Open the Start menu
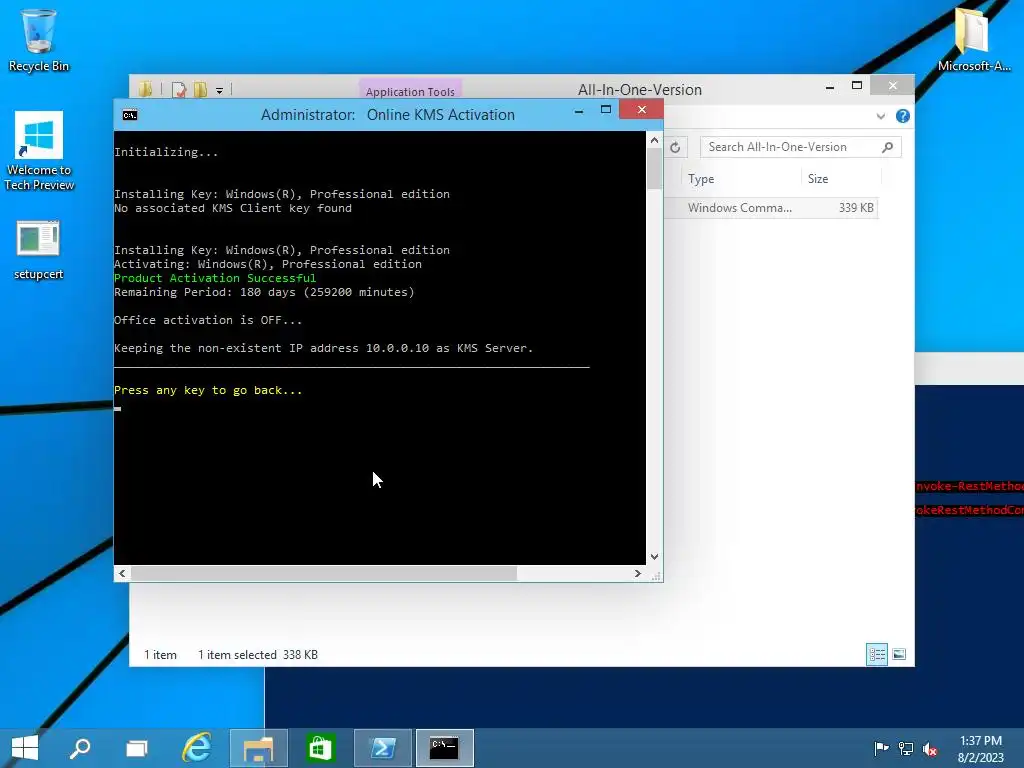The height and width of the screenshot is (768, 1024). 25,748
